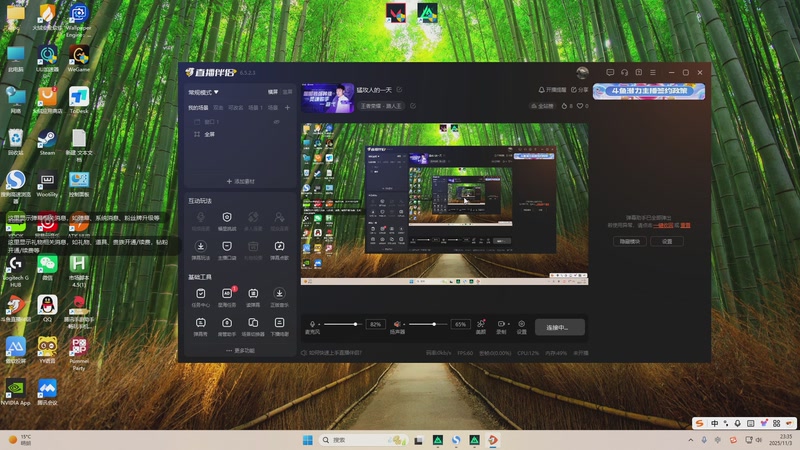Open the QQ penguin desktop icon
Screen dimensions: 800x450
(x=47, y=309)
